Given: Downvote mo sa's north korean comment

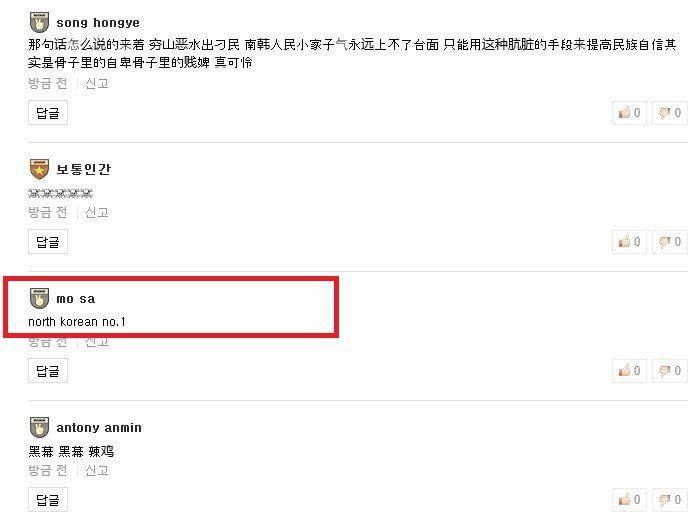Looking at the screenshot, I should pyautogui.click(x=669, y=370).
